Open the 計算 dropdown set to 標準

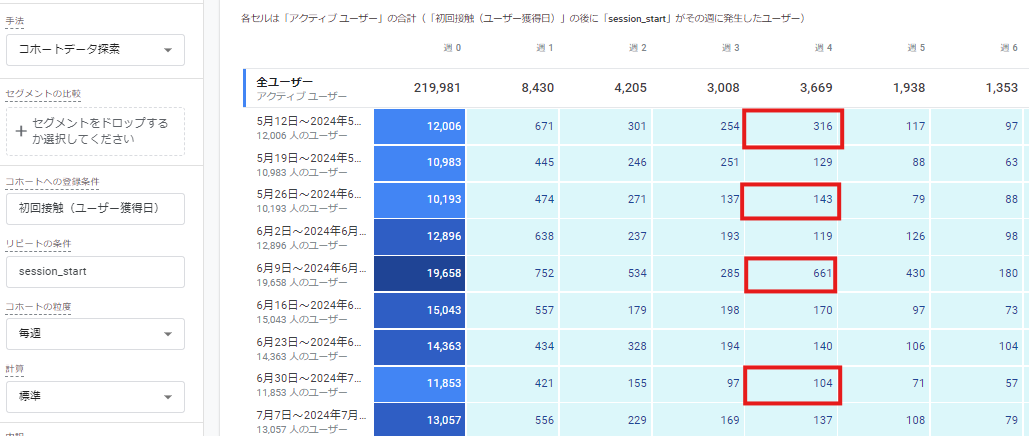click(94, 396)
